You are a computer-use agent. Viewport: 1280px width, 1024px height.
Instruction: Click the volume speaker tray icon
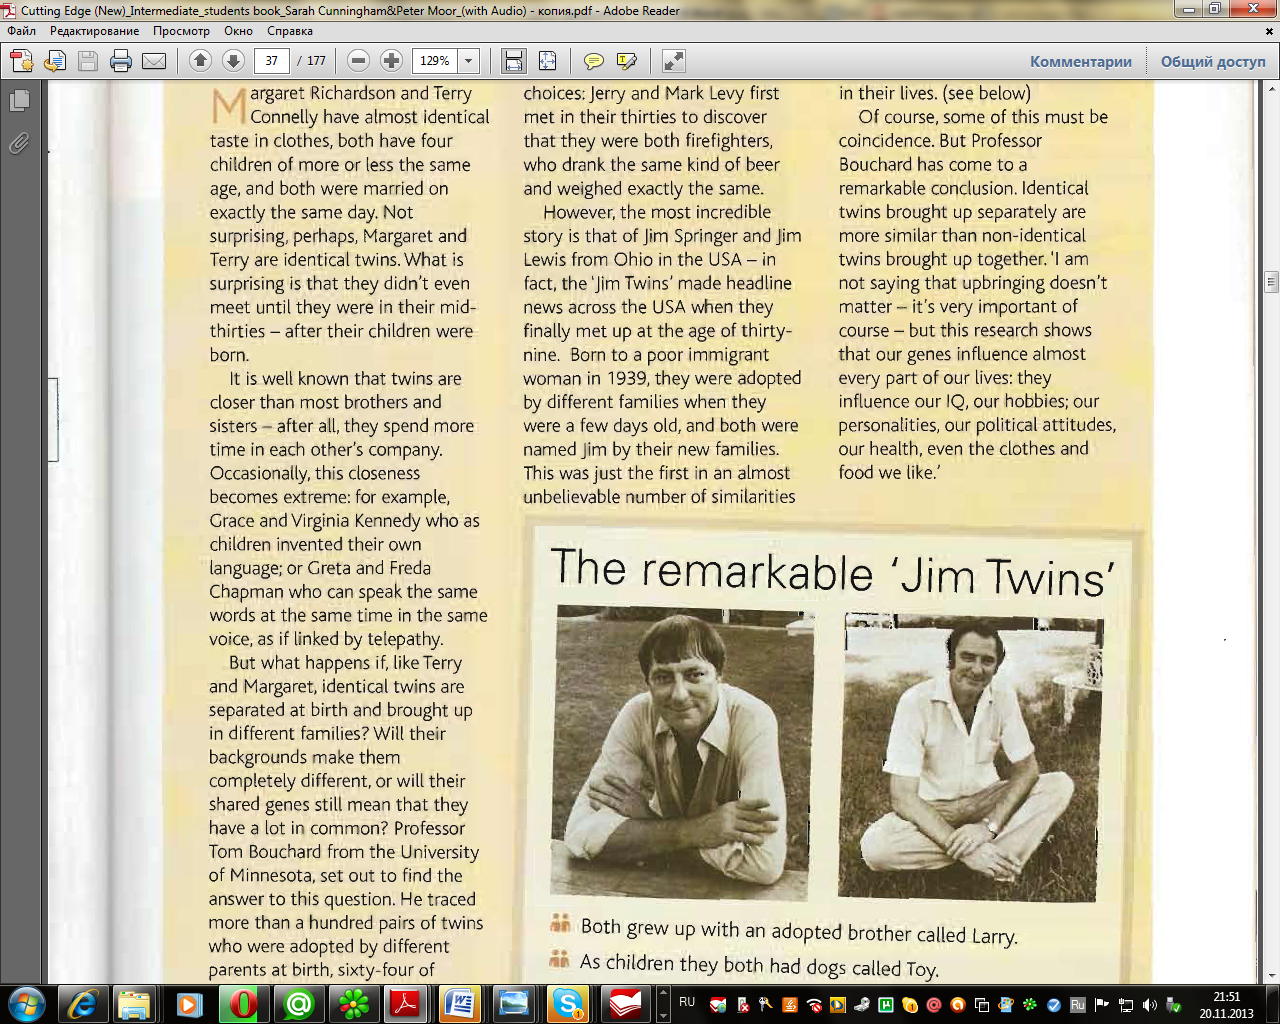point(1149,1005)
